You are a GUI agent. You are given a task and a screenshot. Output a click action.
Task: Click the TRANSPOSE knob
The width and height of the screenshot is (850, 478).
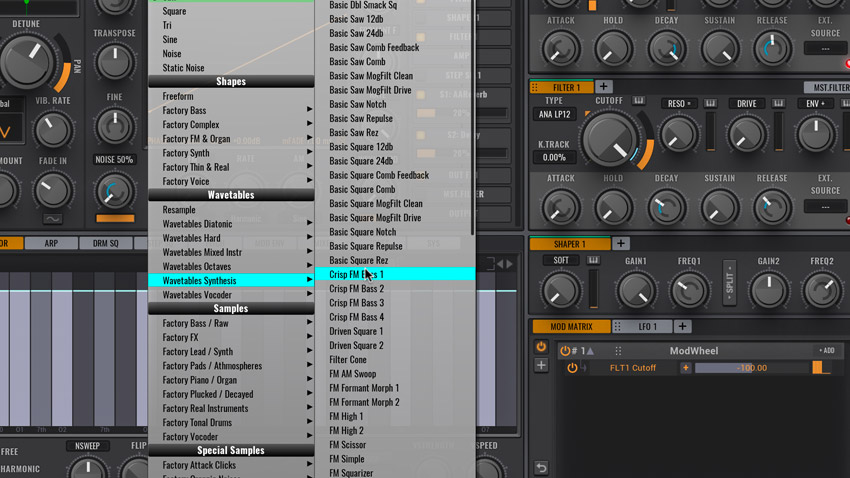point(114,62)
